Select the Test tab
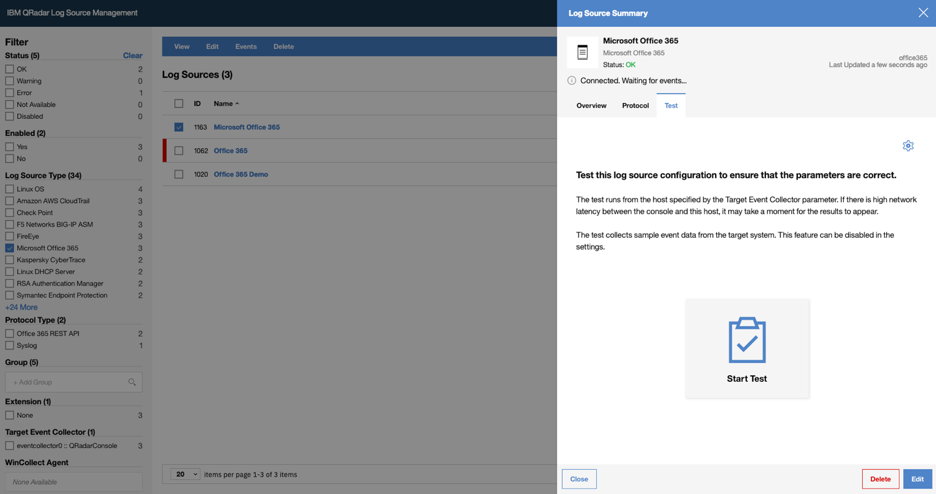Image resolution: width=936 pixels, height=494 pixels. click(671, 106)
